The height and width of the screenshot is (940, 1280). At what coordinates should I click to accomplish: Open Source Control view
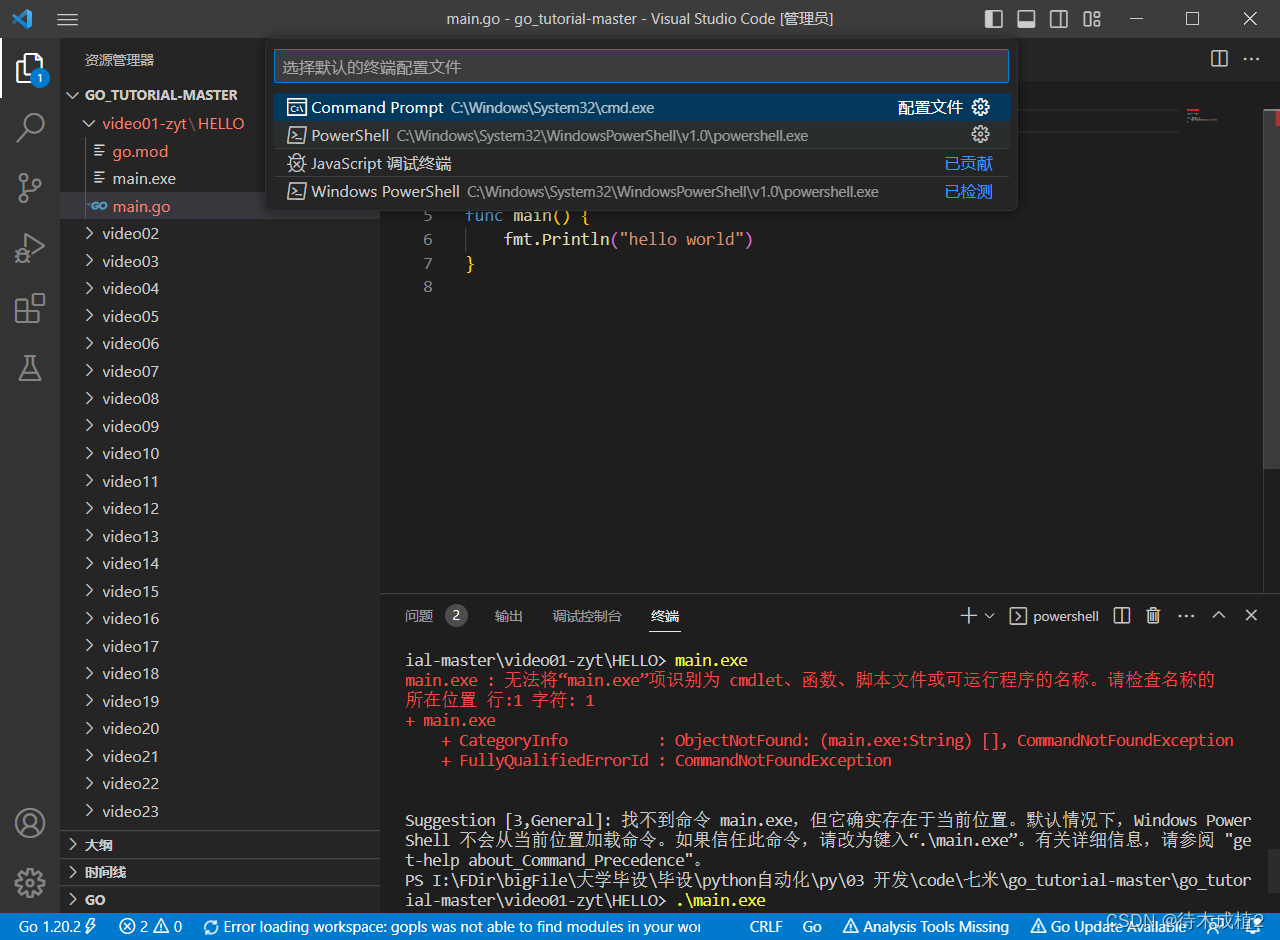pos(30,187)
